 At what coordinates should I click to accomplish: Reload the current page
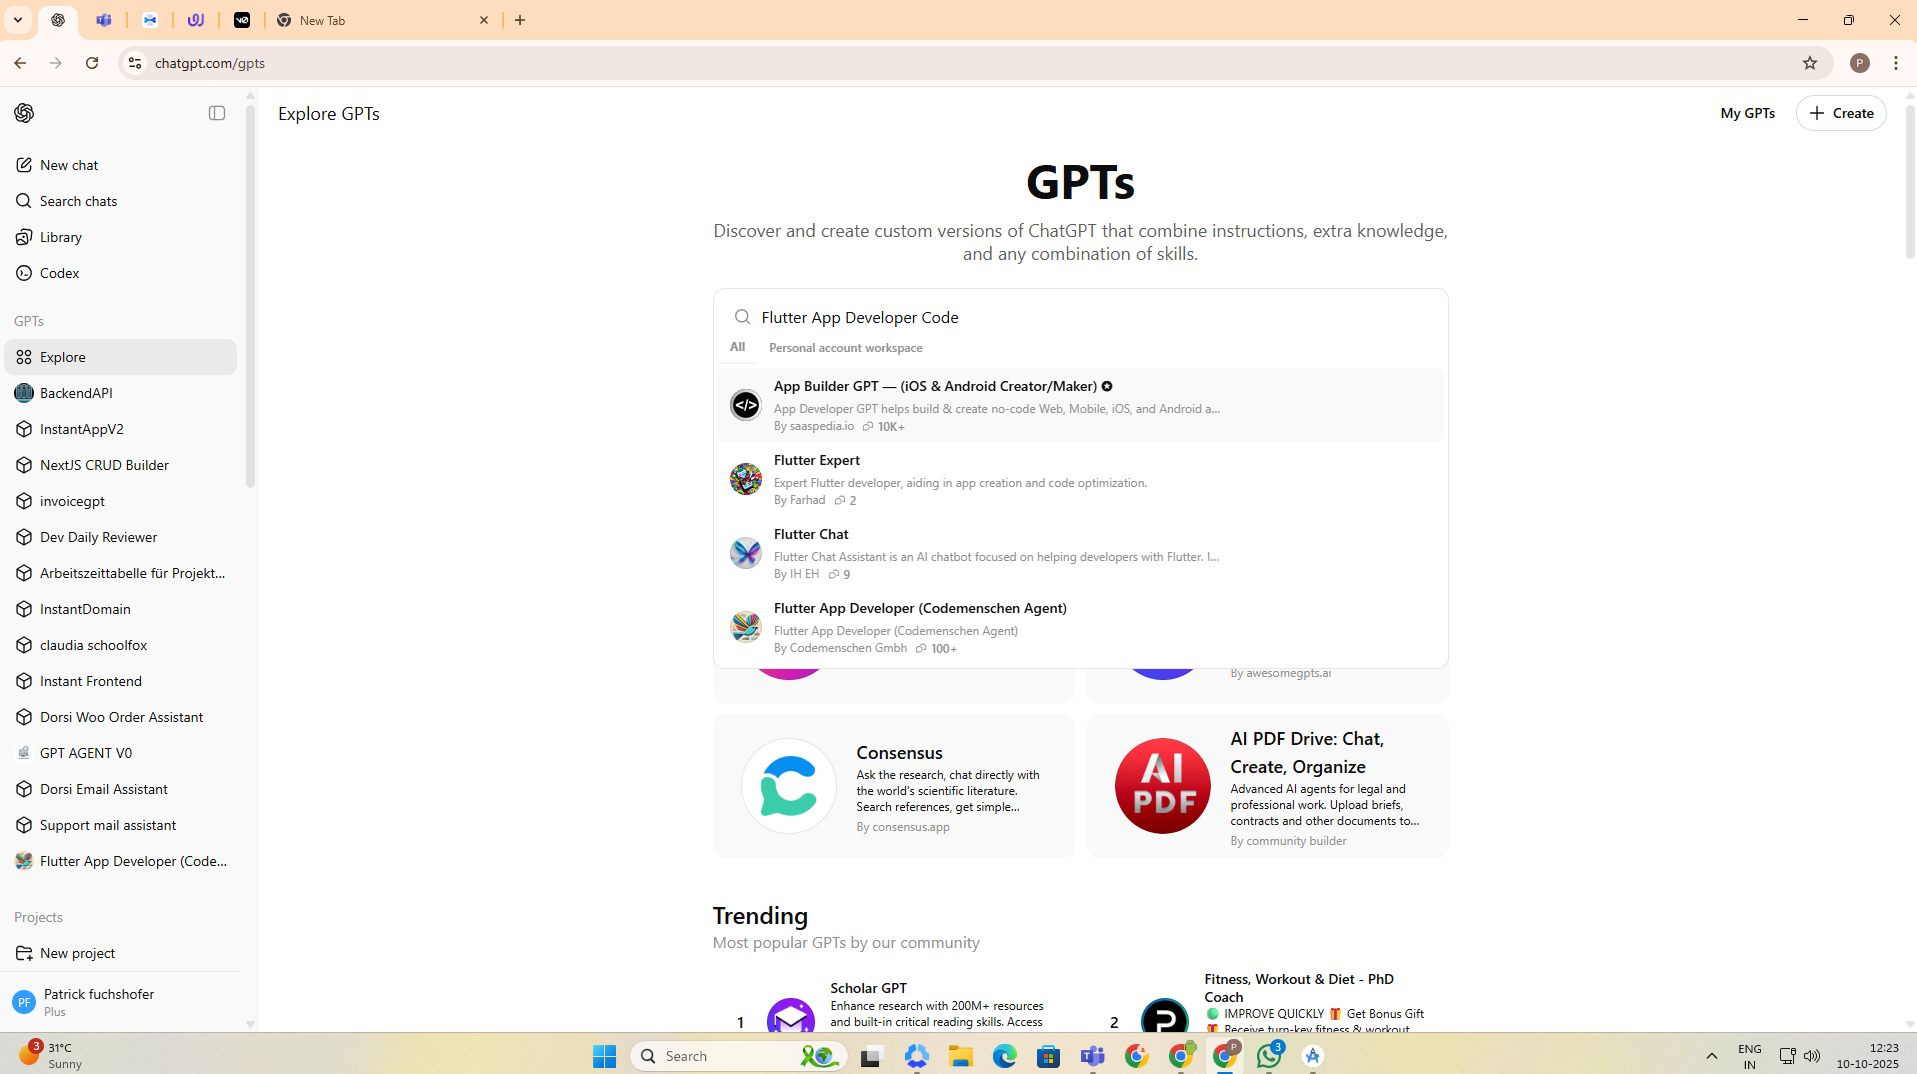click(92, 63)
